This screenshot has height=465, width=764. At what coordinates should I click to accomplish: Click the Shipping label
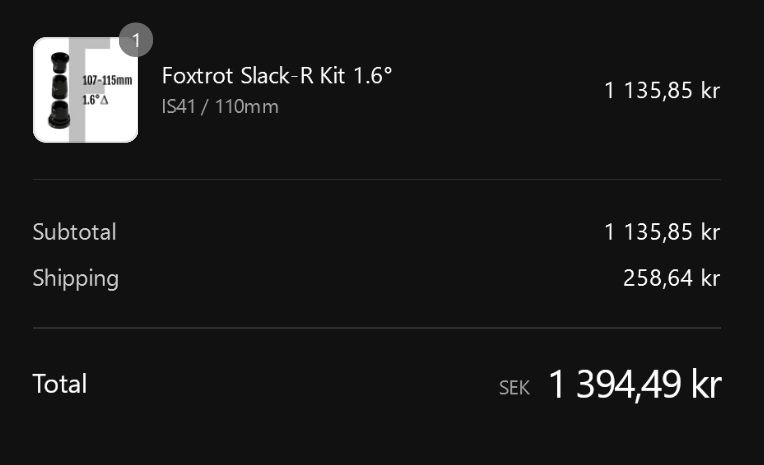pos(75,278)
